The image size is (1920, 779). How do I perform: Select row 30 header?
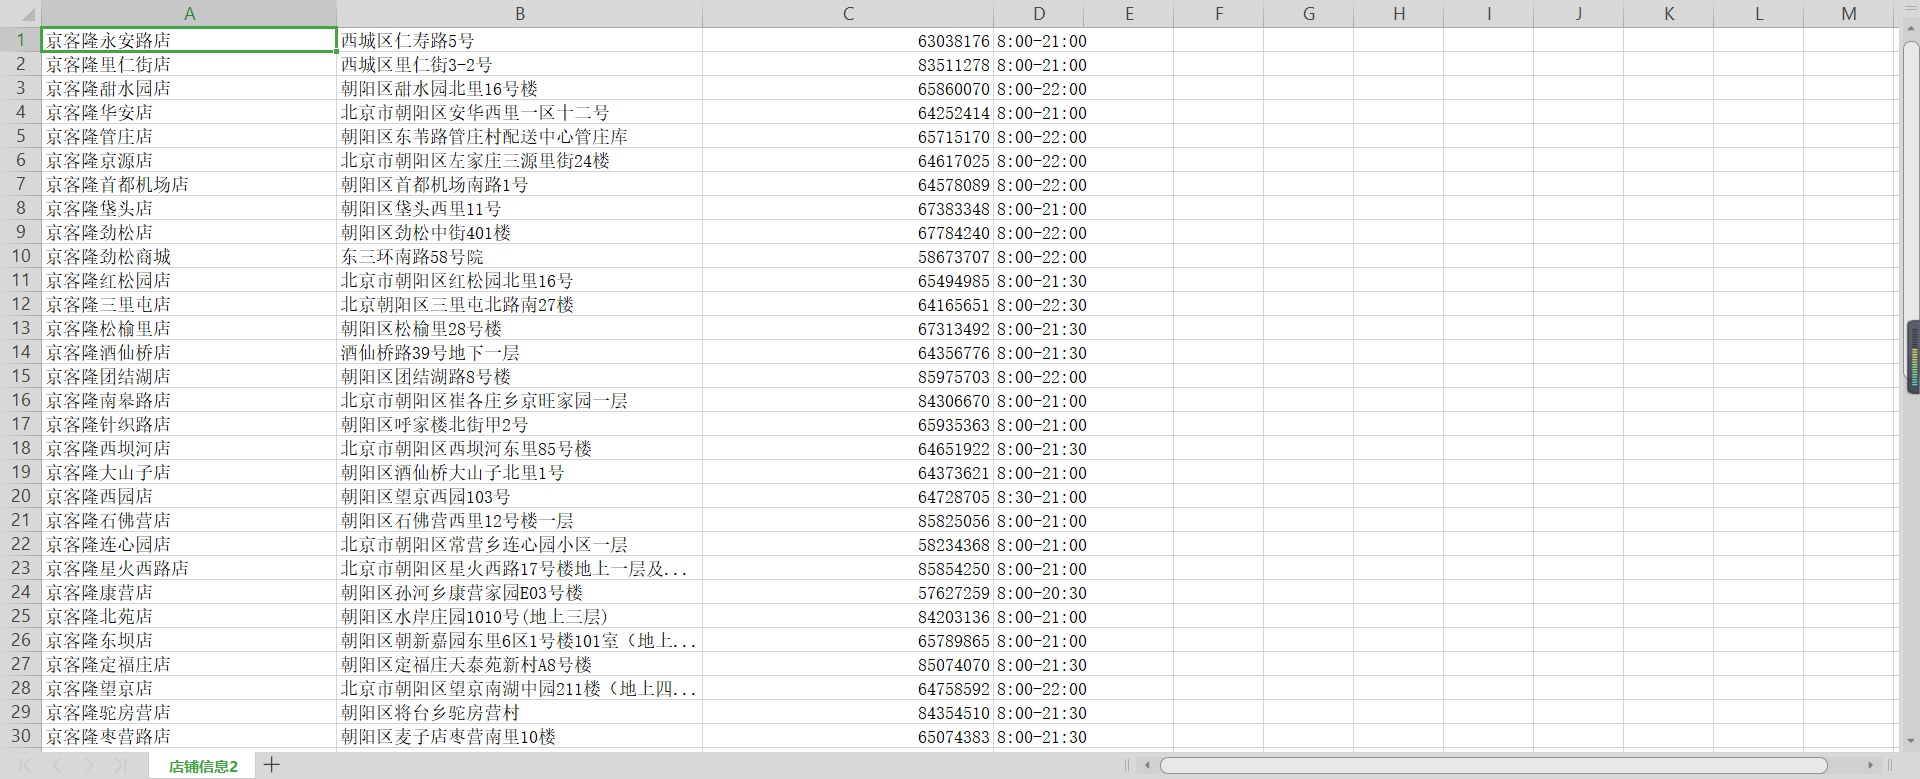pos(20,736)
